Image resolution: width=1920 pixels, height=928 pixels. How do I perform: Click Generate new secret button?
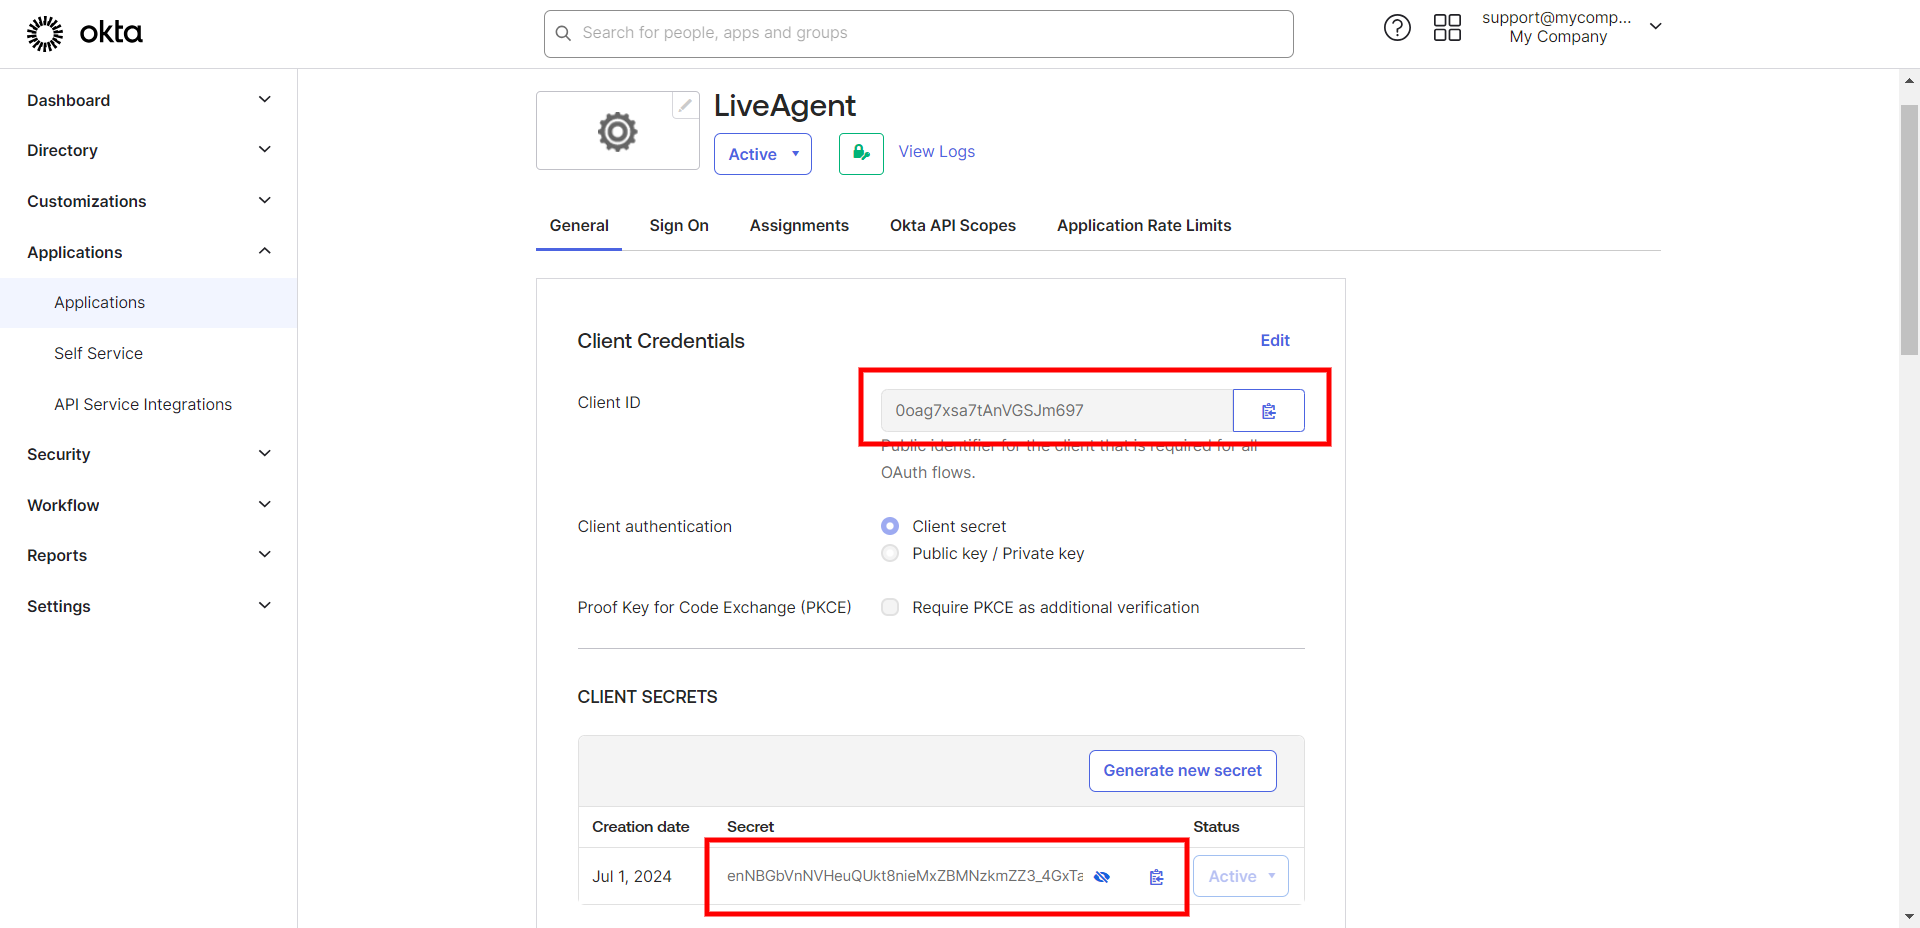click(1182, 771)
